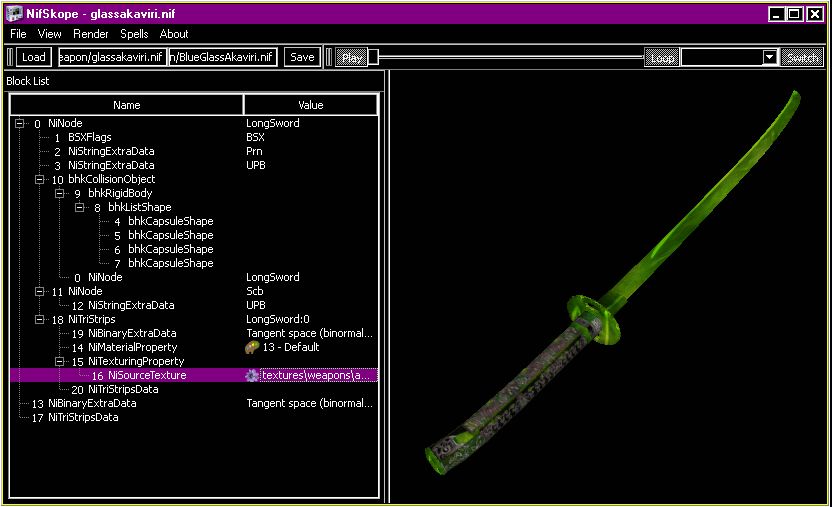
Task: Click the Save button
Action: tap(302, 57)
